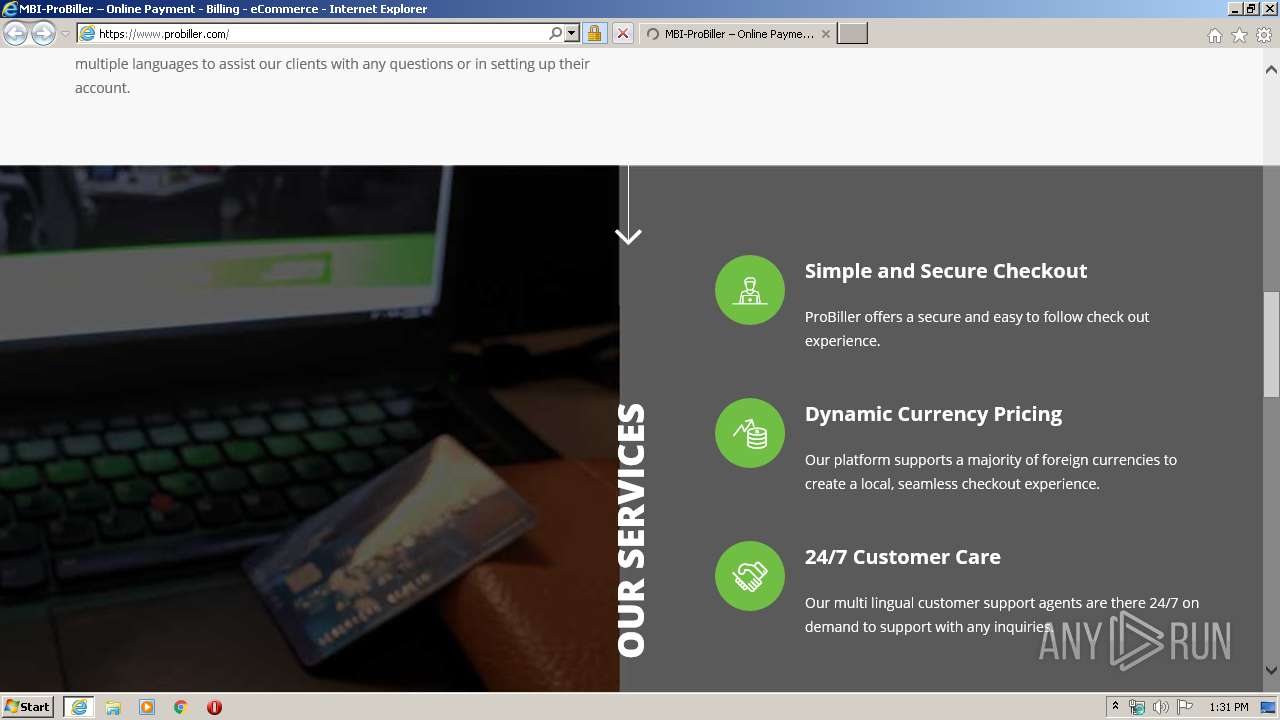Click the page scrollbar down arrow
The image size is (1280, 720).
pos(1272,671)
